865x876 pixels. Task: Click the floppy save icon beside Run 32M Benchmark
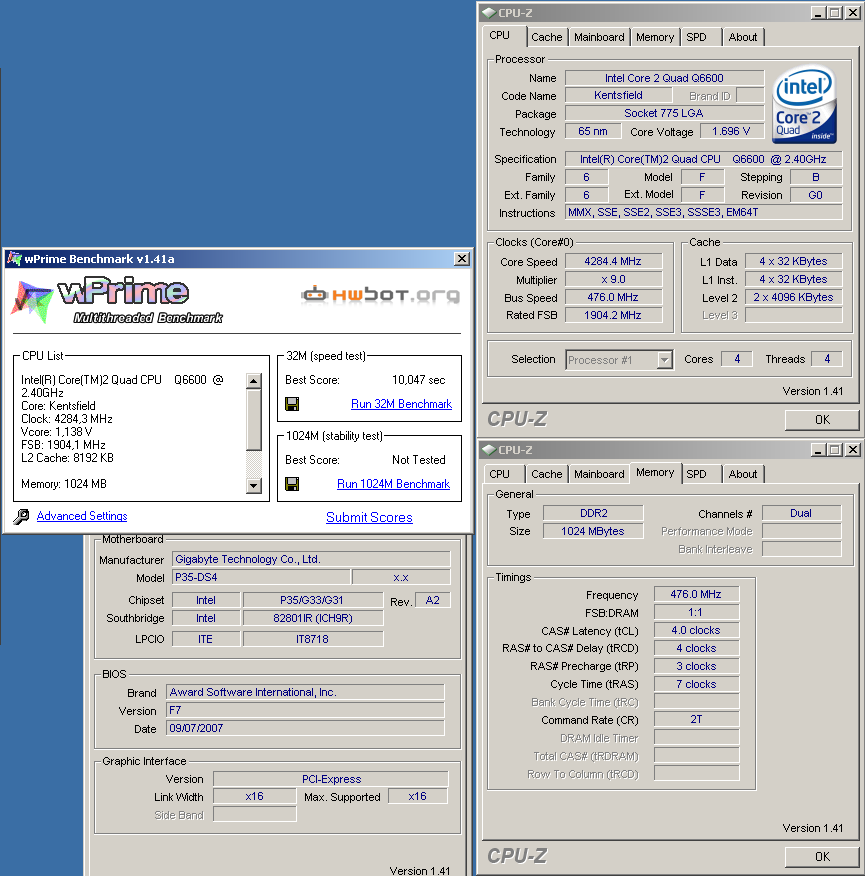click(292, 404)
